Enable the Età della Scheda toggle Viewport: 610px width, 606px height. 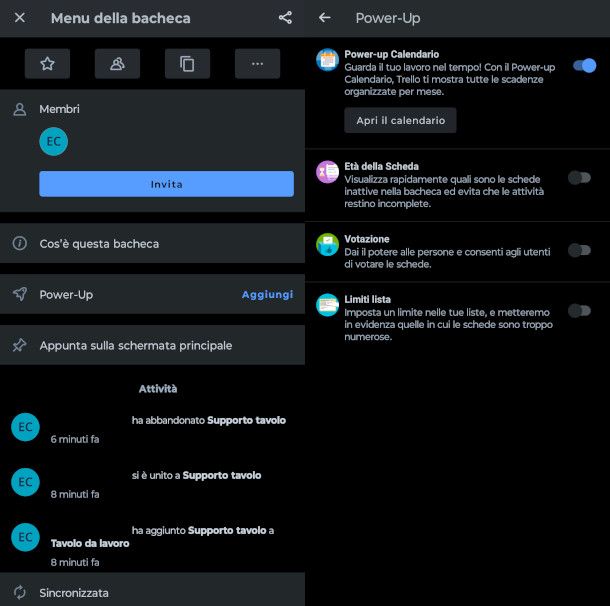pyautogui.click(x=580, y=178)
